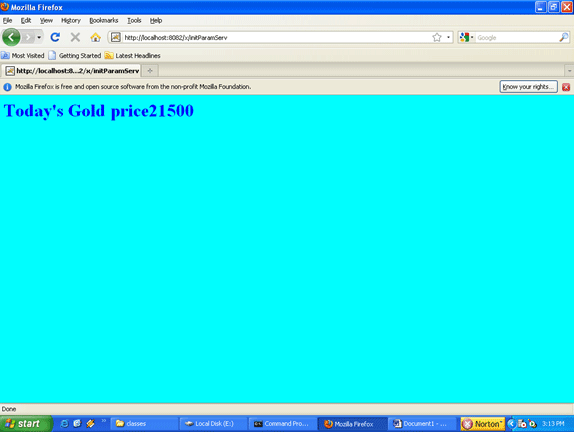
Task: Open the Help menu
Action: [x=156, y=21]
